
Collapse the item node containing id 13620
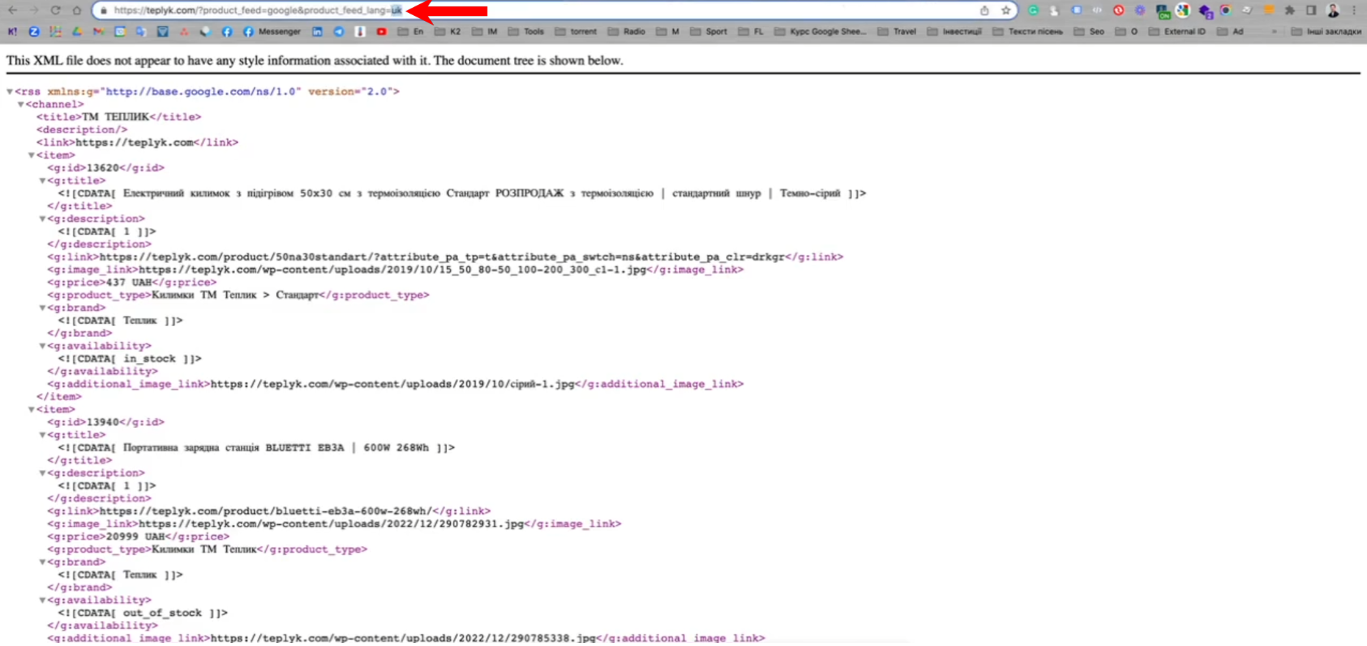32,156
